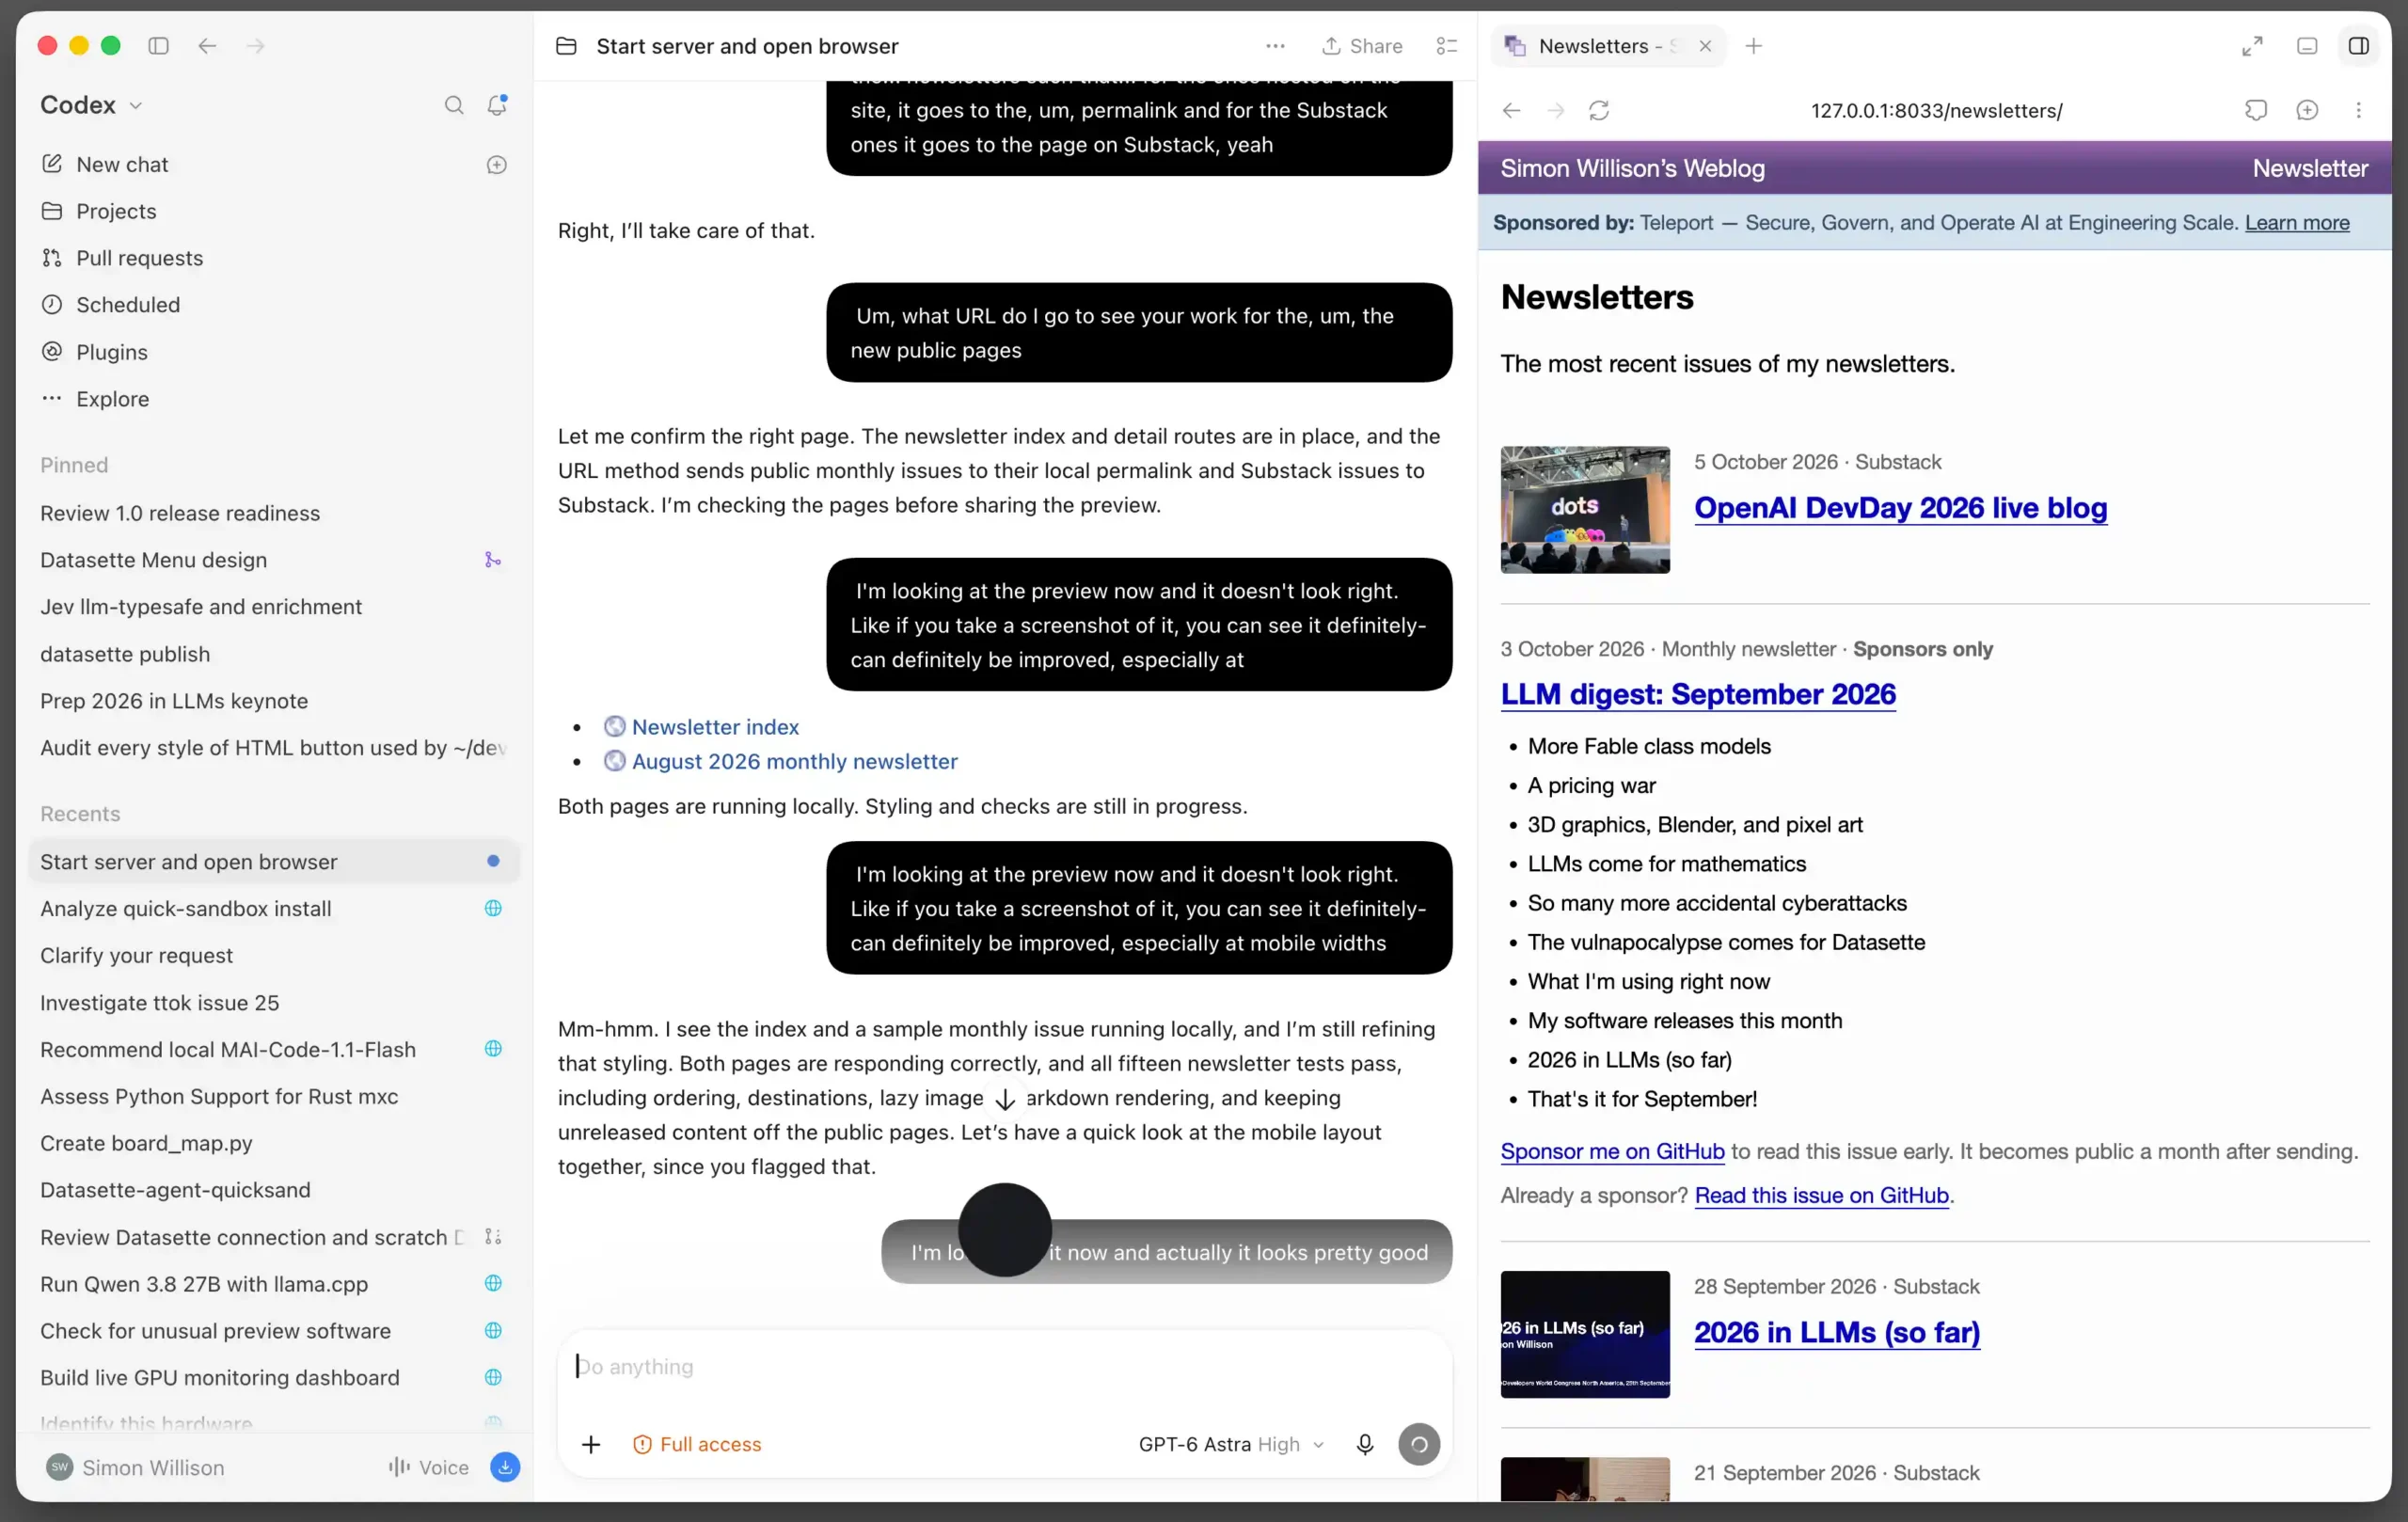
Task: Expand browser panel to fullscreen
Action: click(x=2252, y=46)
